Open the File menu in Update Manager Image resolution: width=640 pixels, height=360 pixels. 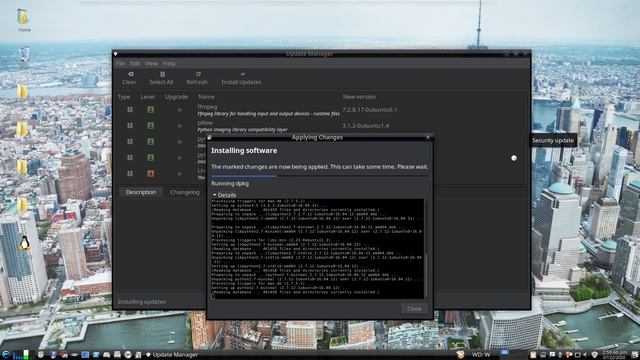click(120, 63)
